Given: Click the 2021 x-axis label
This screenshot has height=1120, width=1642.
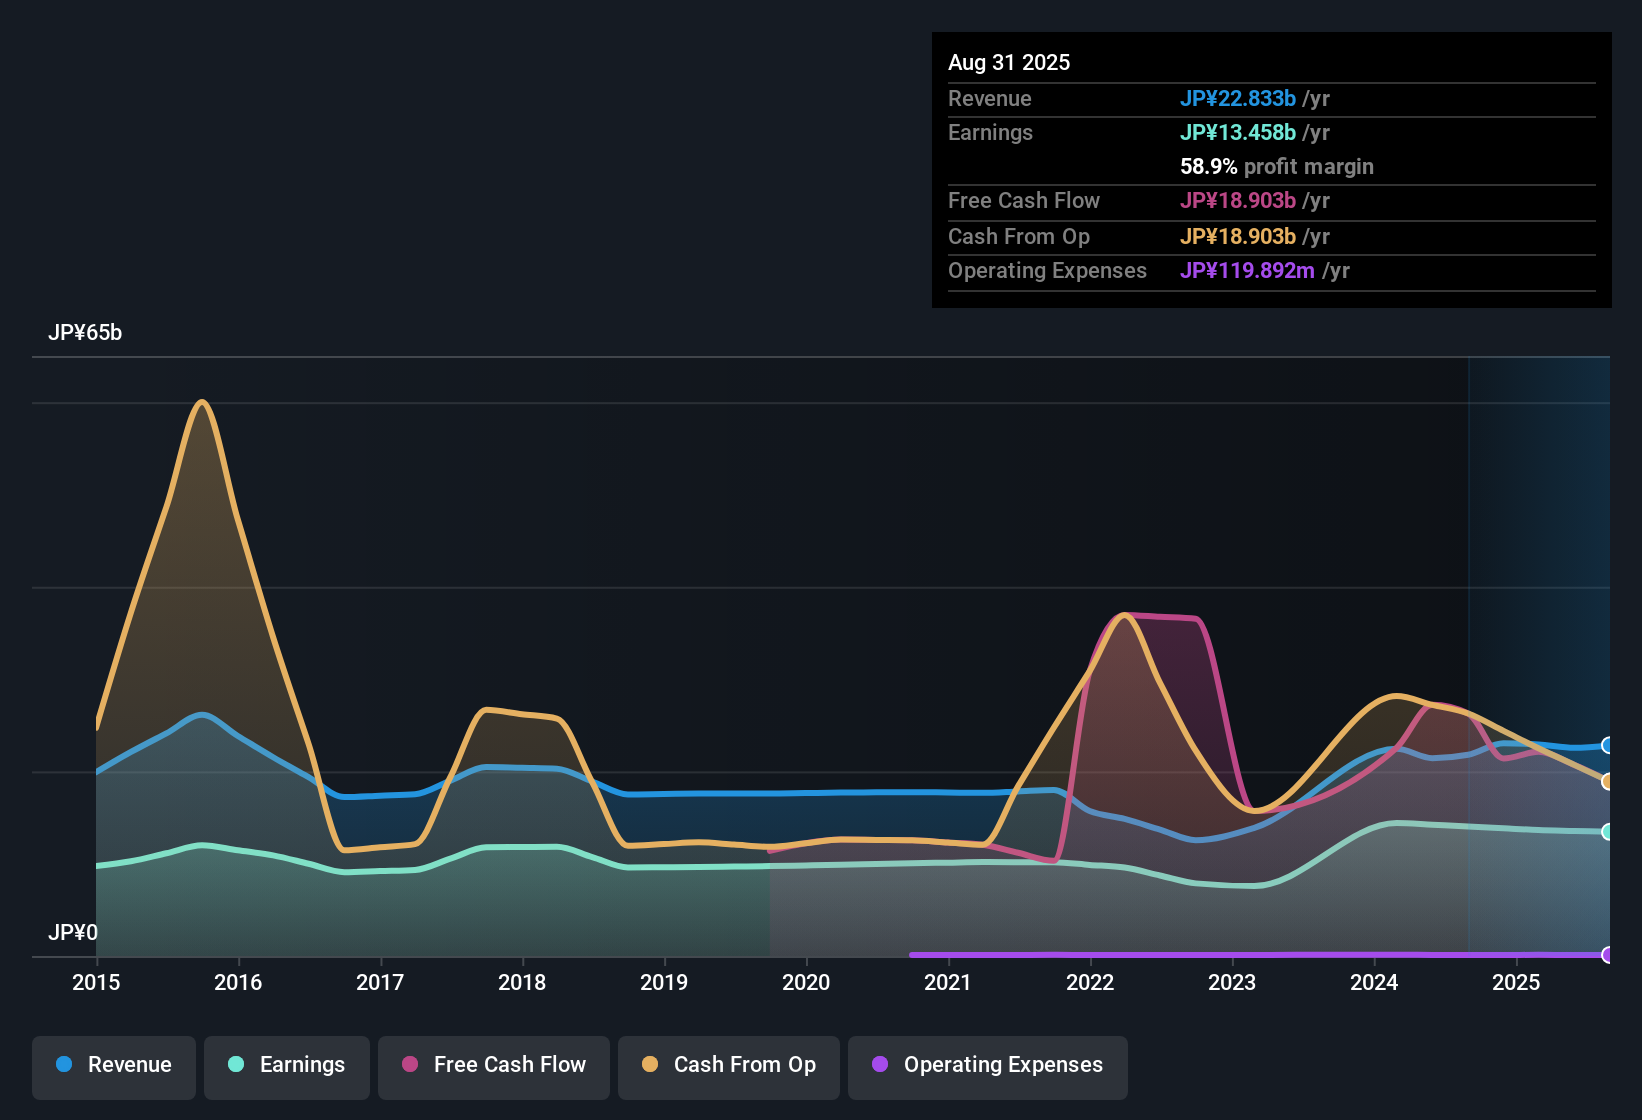Looking at the screenshot, I should tap(948, 983).
